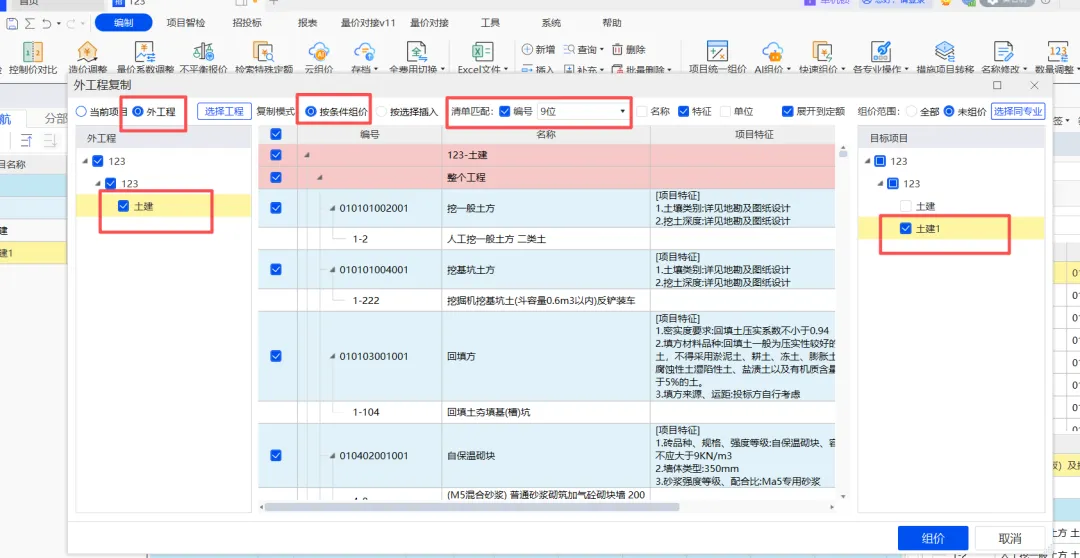1080x558 pixels.
Task: Click the 选择工程 button
Action: 225,111
